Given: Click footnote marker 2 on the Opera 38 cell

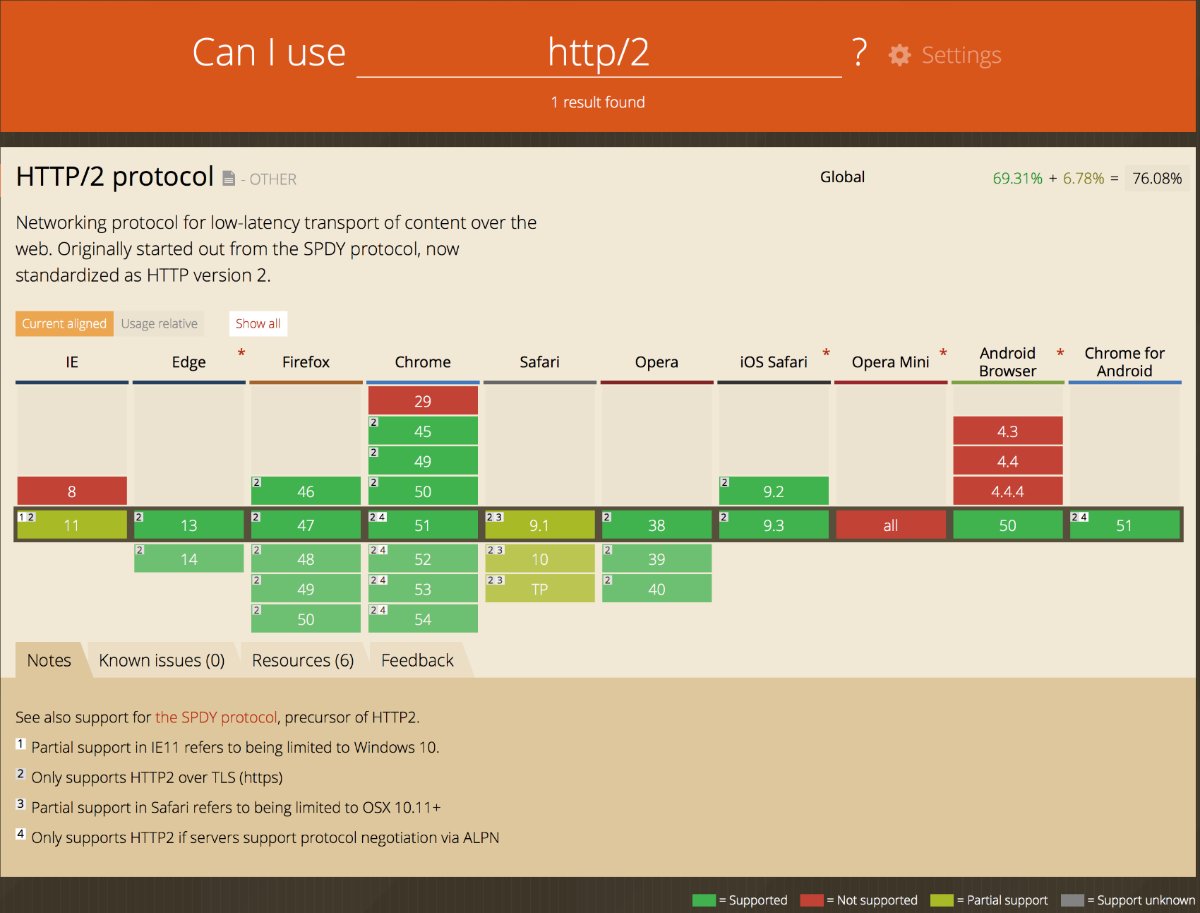Looking at the screenshot, I should click(605, 516).
